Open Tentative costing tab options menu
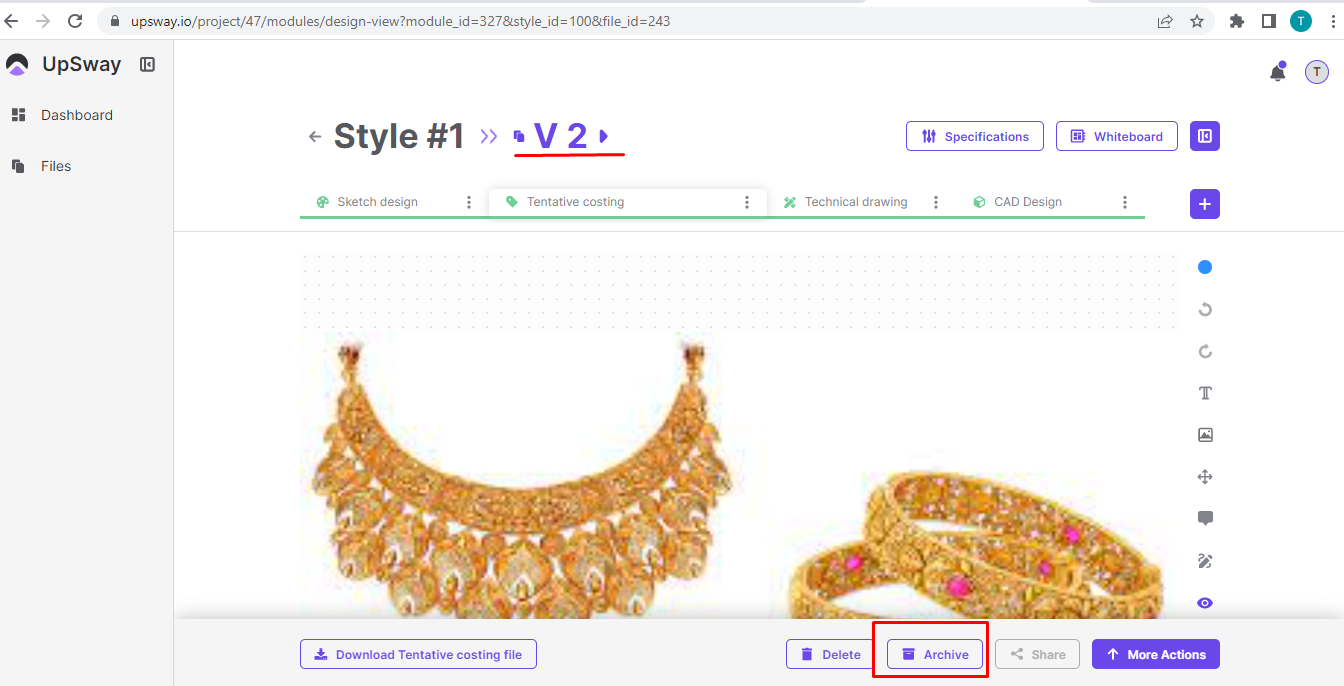The height and width of the screenshot is (686, 1344). coord(746,202)
